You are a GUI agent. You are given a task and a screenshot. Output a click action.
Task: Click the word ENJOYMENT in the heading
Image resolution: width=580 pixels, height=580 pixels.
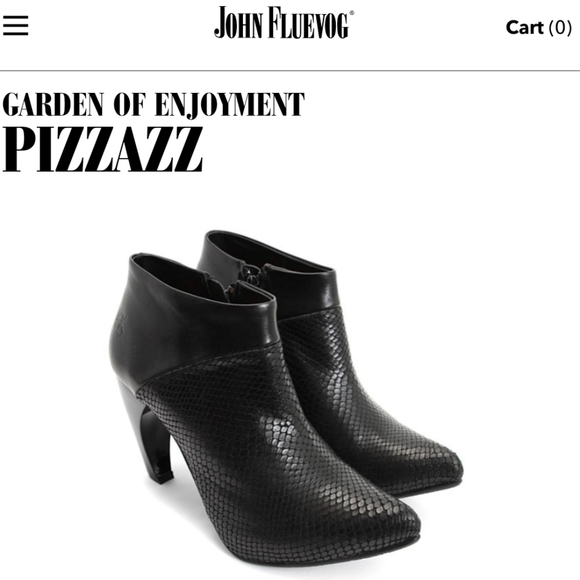(229, 105)
